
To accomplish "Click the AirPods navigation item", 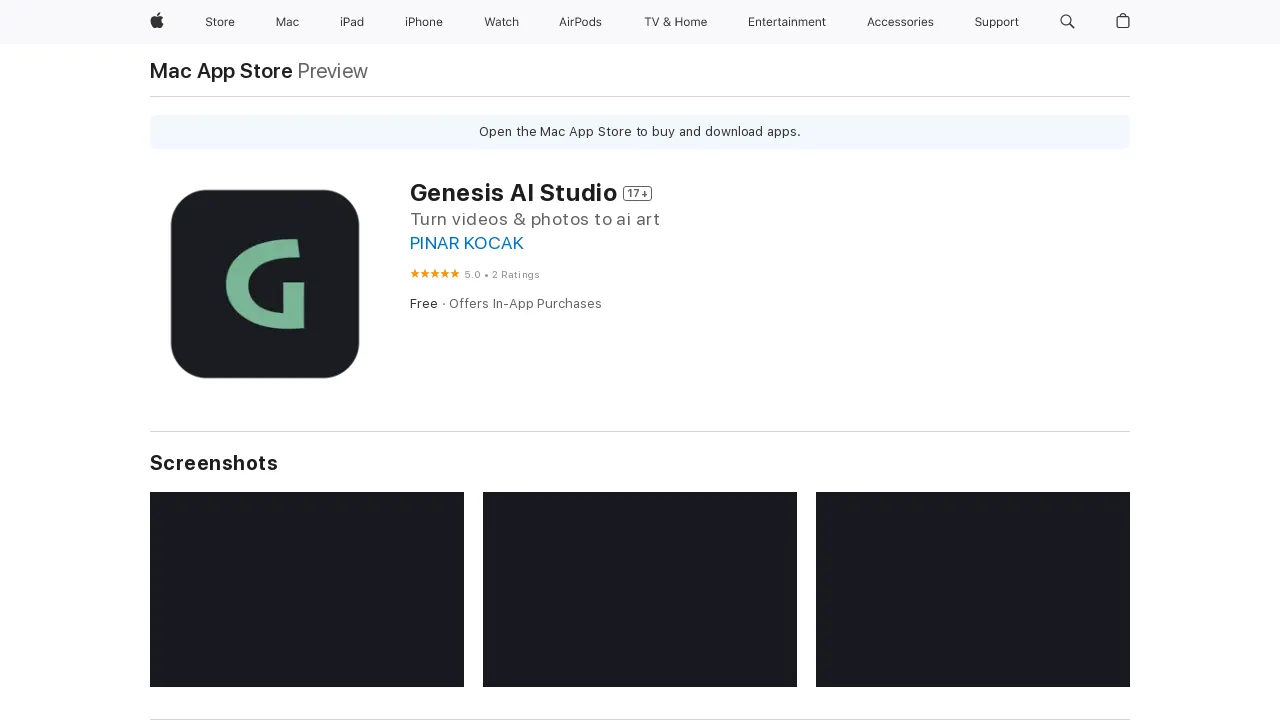I will click(580, 22).
